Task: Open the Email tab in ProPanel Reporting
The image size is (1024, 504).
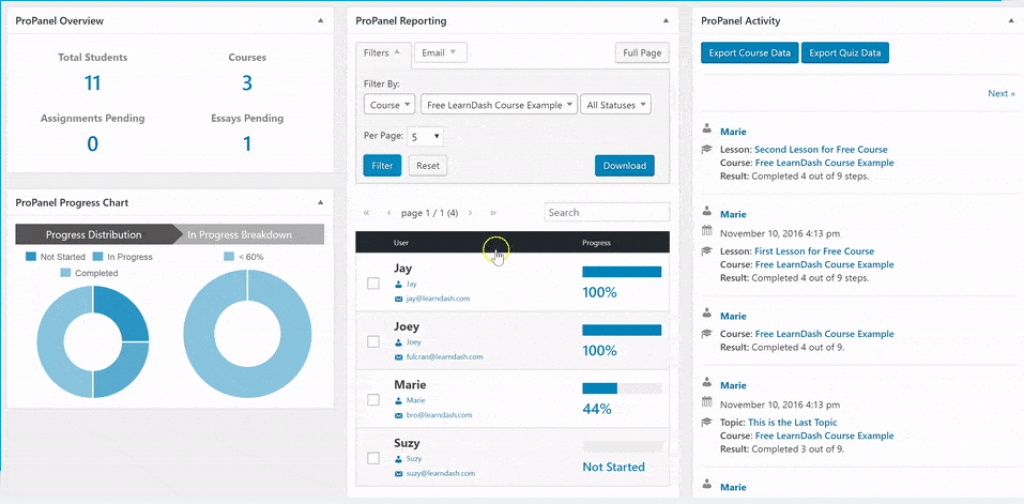Action: (439, 53)
